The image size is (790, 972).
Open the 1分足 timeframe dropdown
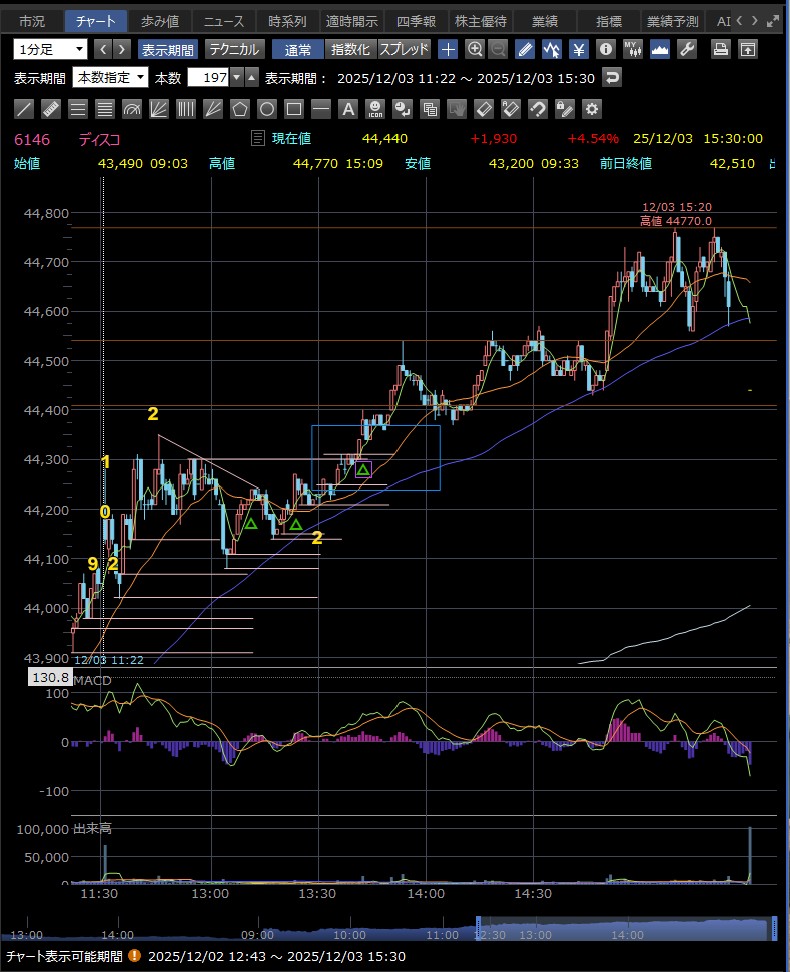tap(51, 49)
